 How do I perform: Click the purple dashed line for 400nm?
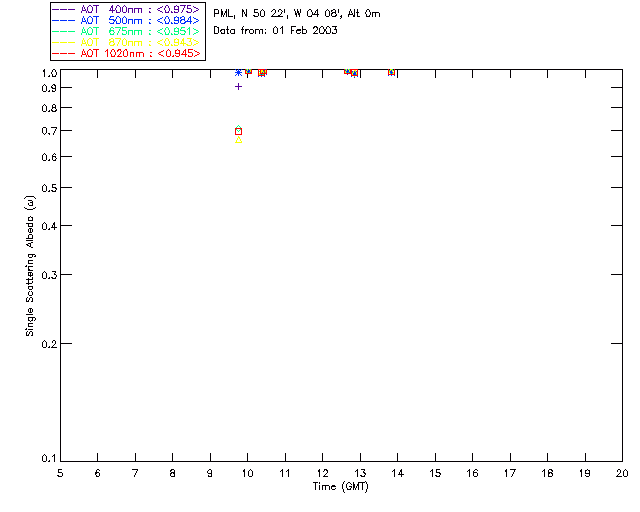point(64,9)
